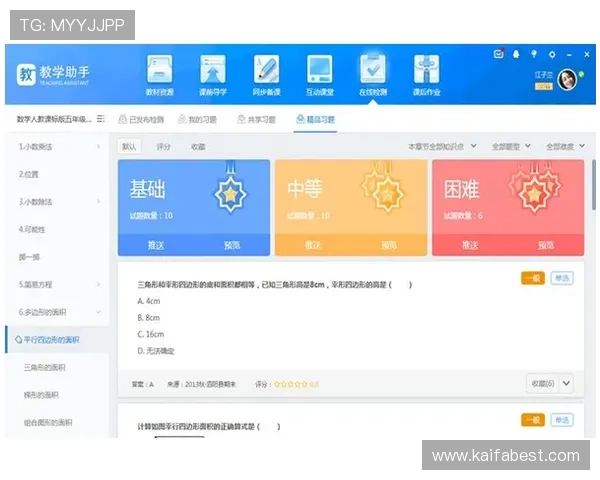Click the user avatar photo
The height and width of the screenshot is (480, 600).
coord(567,80)
